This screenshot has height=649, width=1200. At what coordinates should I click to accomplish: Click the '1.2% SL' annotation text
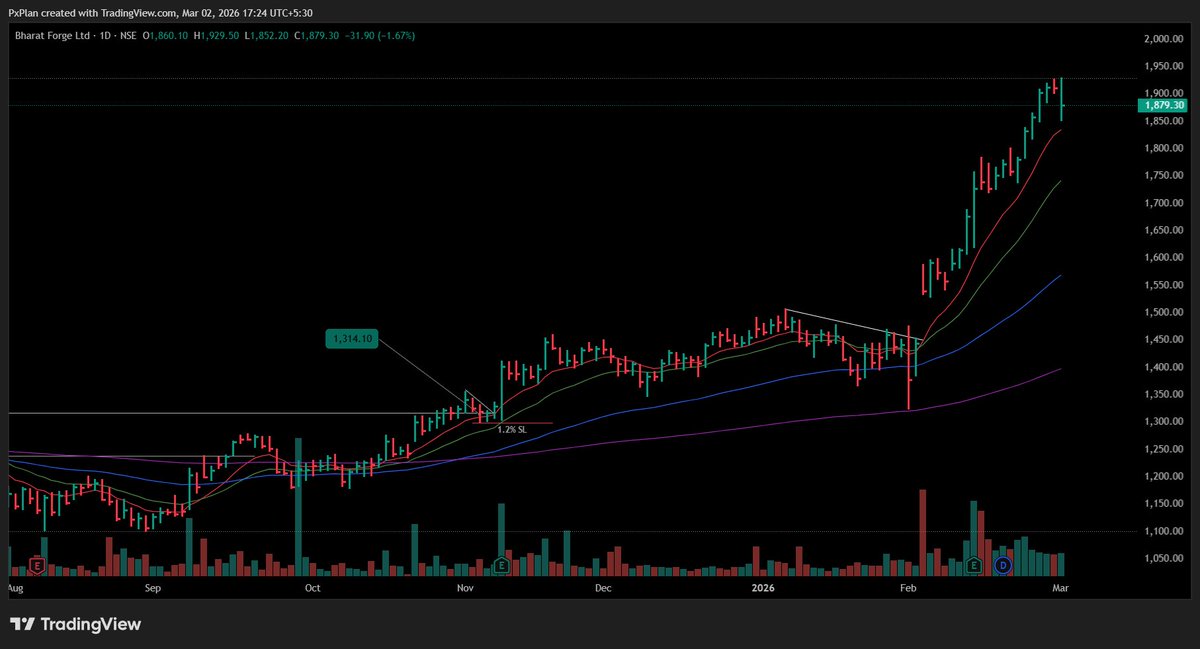[x=511, y=429]
